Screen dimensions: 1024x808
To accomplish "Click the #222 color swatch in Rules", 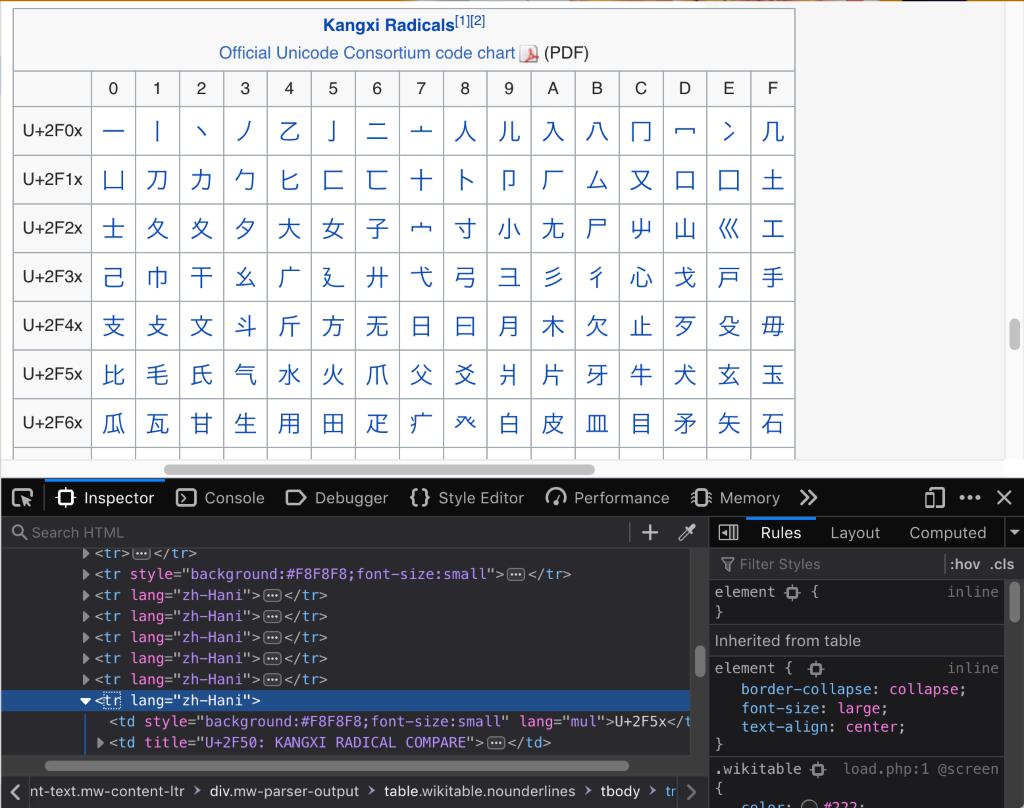I will 810,805.
